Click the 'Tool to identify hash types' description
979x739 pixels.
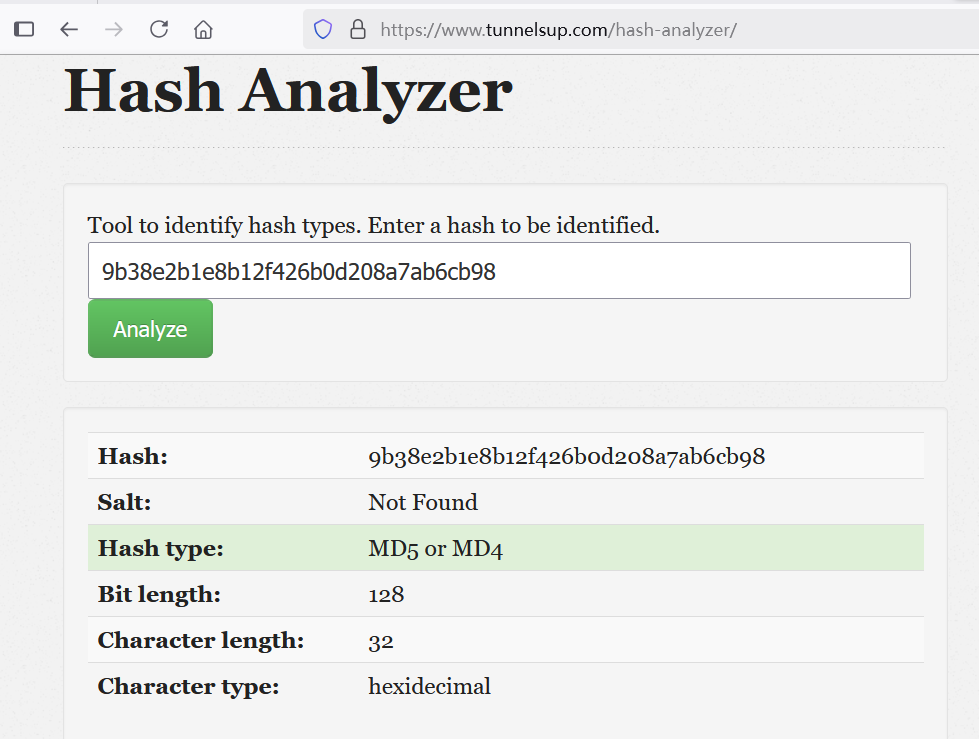click(x=373, y=225)
